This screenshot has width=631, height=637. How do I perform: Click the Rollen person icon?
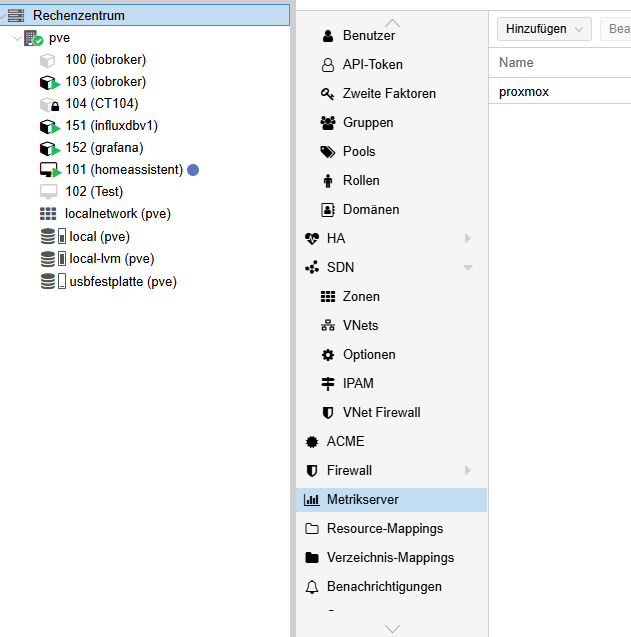coord(327,181)
